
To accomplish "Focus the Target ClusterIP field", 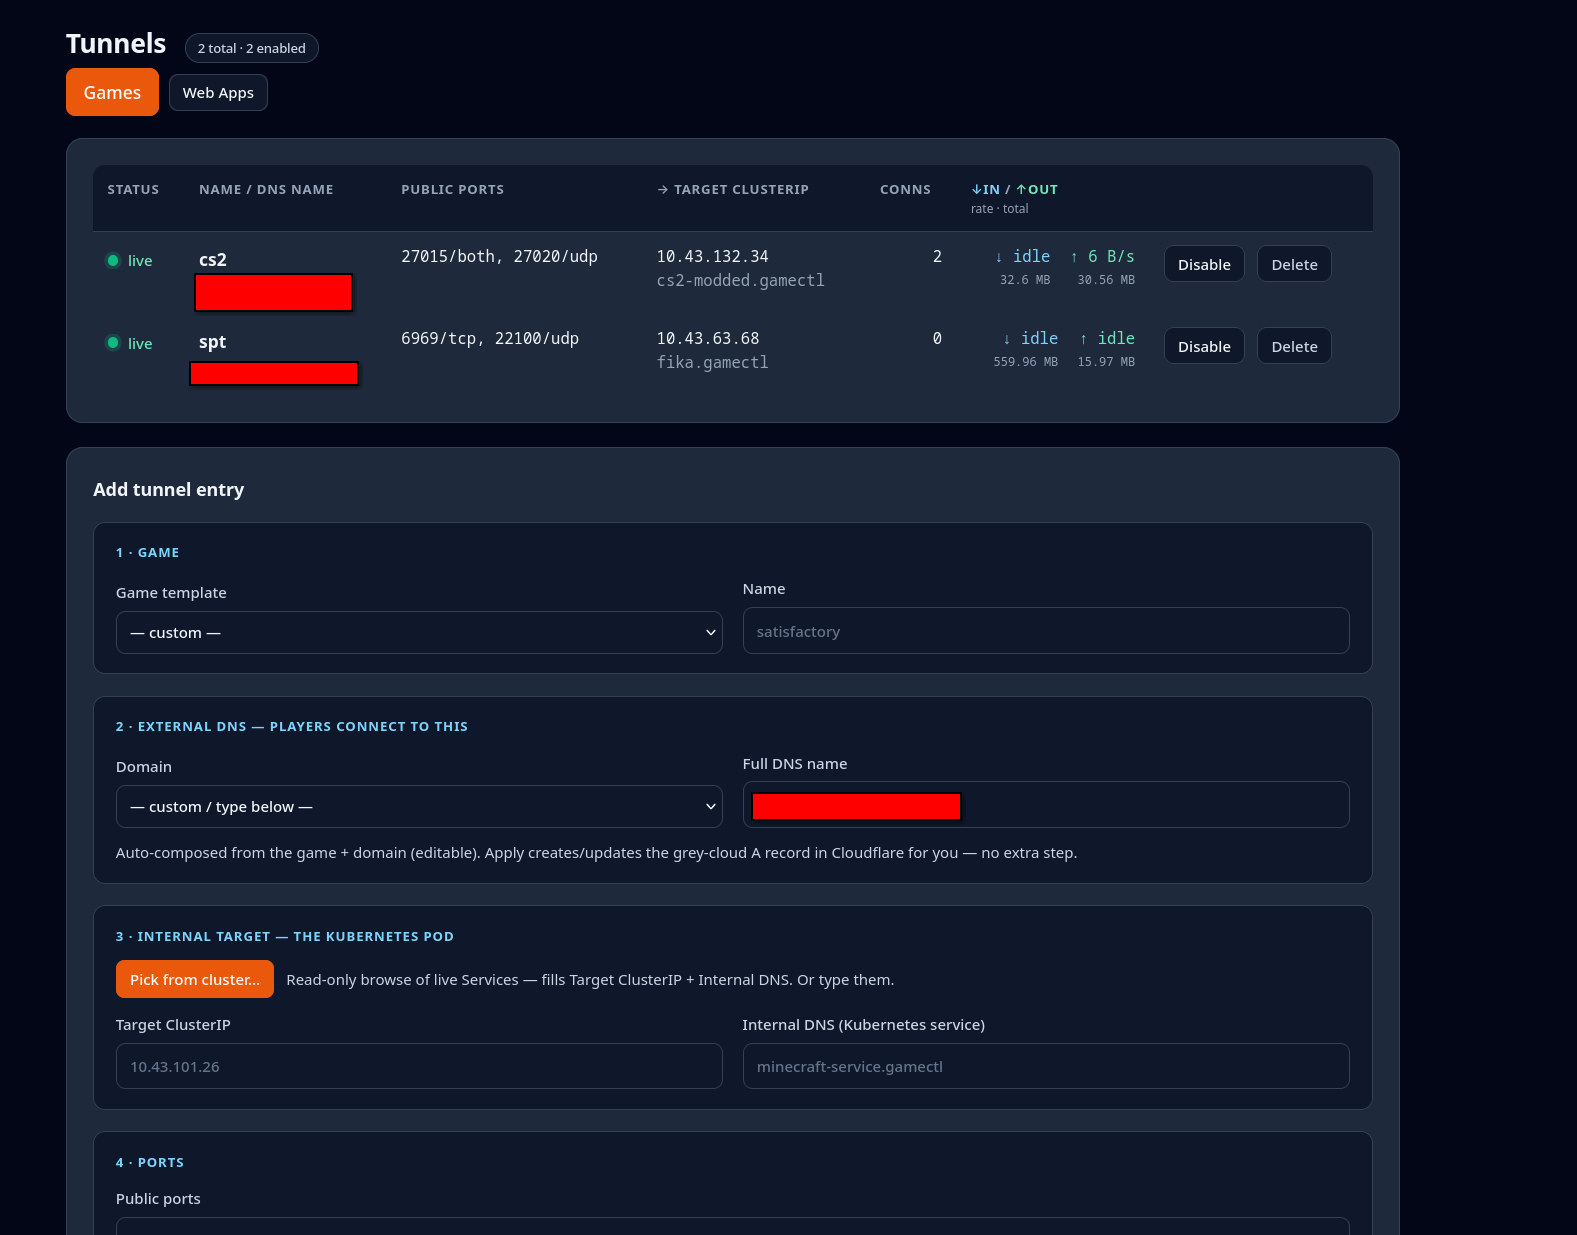I will coord(419,1066).
